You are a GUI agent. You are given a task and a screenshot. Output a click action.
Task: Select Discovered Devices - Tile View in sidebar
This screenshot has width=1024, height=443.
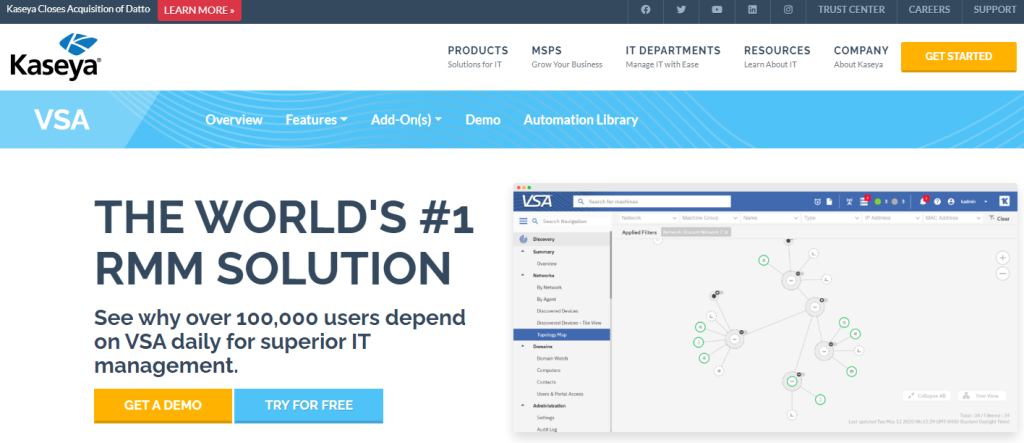tap(569, 323)
